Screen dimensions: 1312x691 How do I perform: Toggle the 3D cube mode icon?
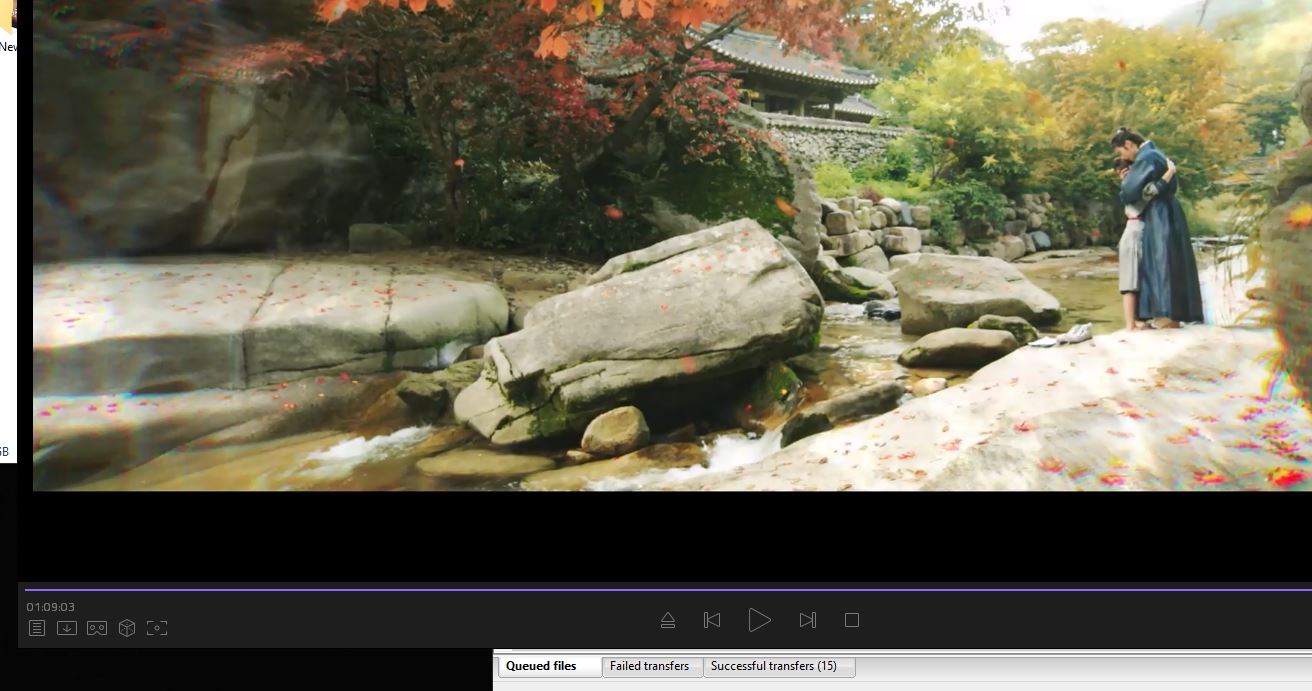point(127,628)
